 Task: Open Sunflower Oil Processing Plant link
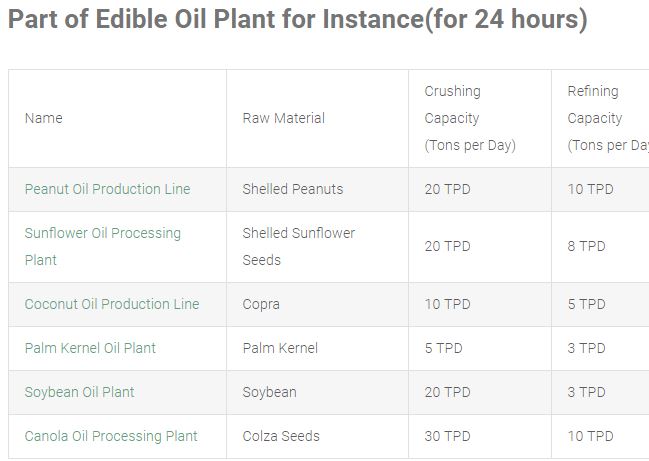pos(103,247)
